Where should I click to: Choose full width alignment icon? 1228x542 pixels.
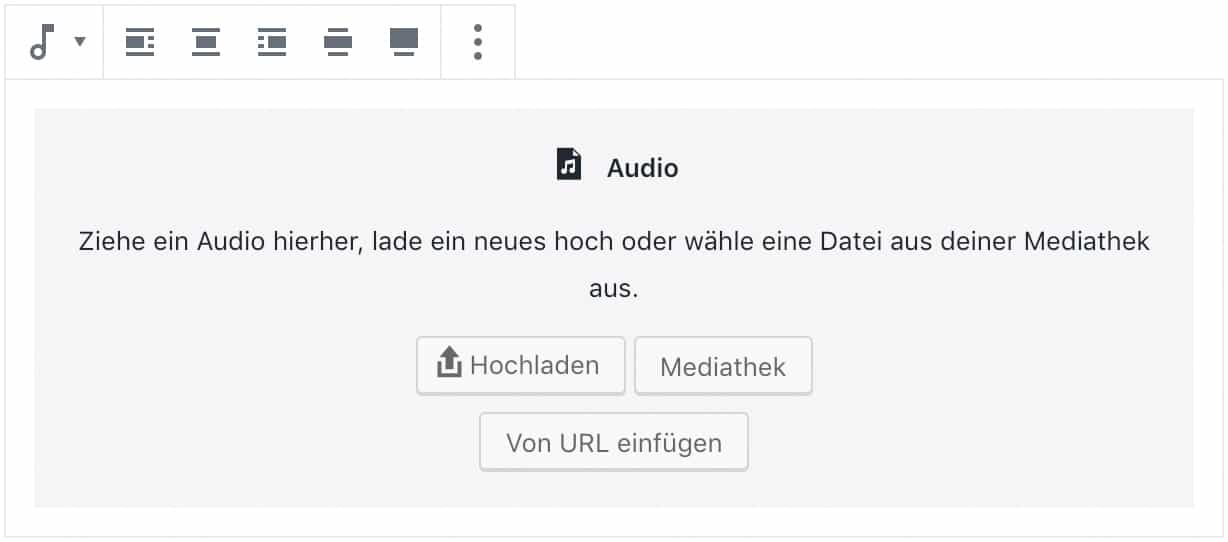[x=404, y=42]
